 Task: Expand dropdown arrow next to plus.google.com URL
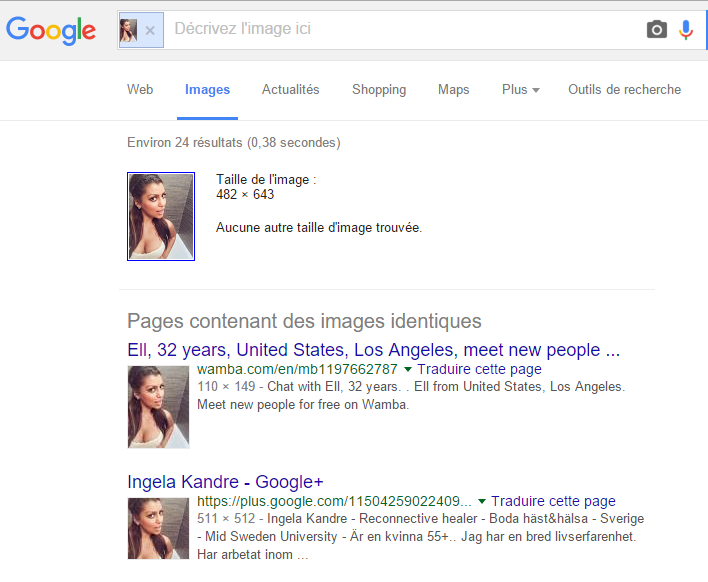click(482, 502)
